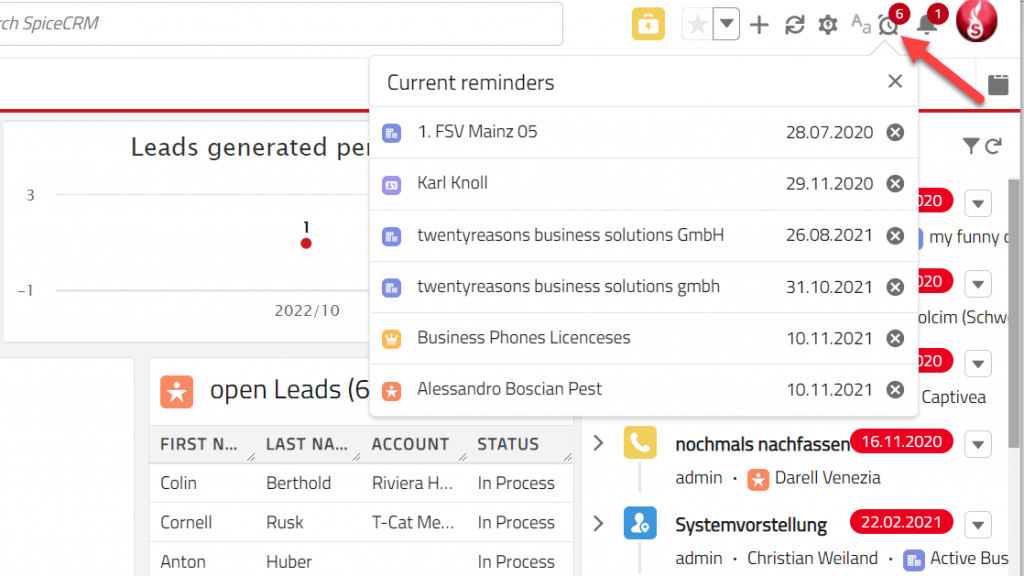Viewport: 1024px width, 576px height.
Task: Open Business Phones Licenceses reminder
Action: (524, 338)
